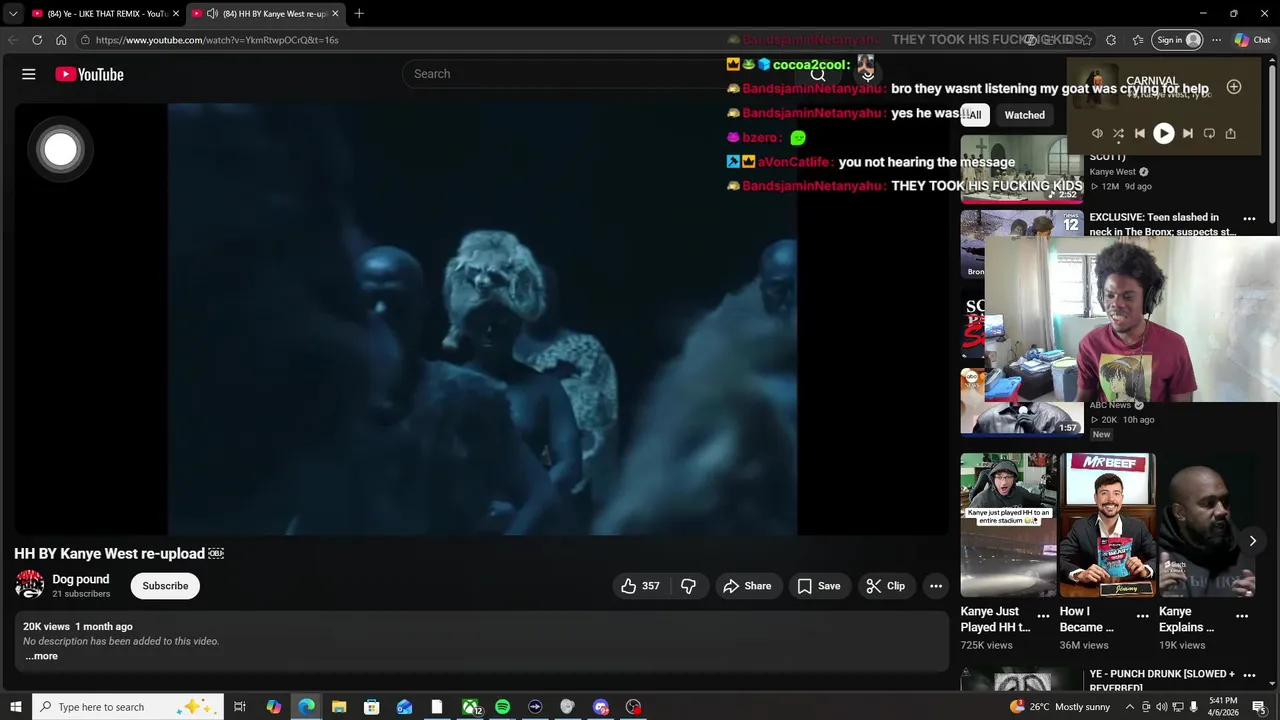Open Copilot Chat sidebar
The height and width of the screenshot is (720, 1280).
(x=1252, y=40)
